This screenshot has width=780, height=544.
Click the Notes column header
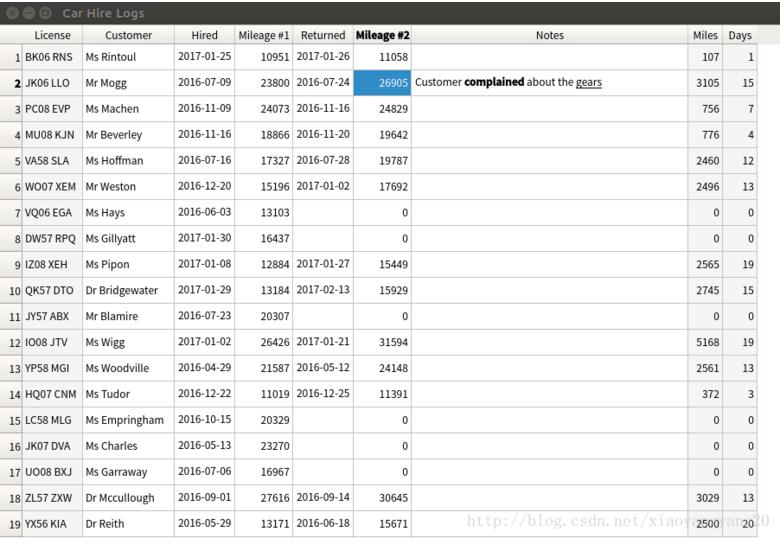tap(550, 35)
